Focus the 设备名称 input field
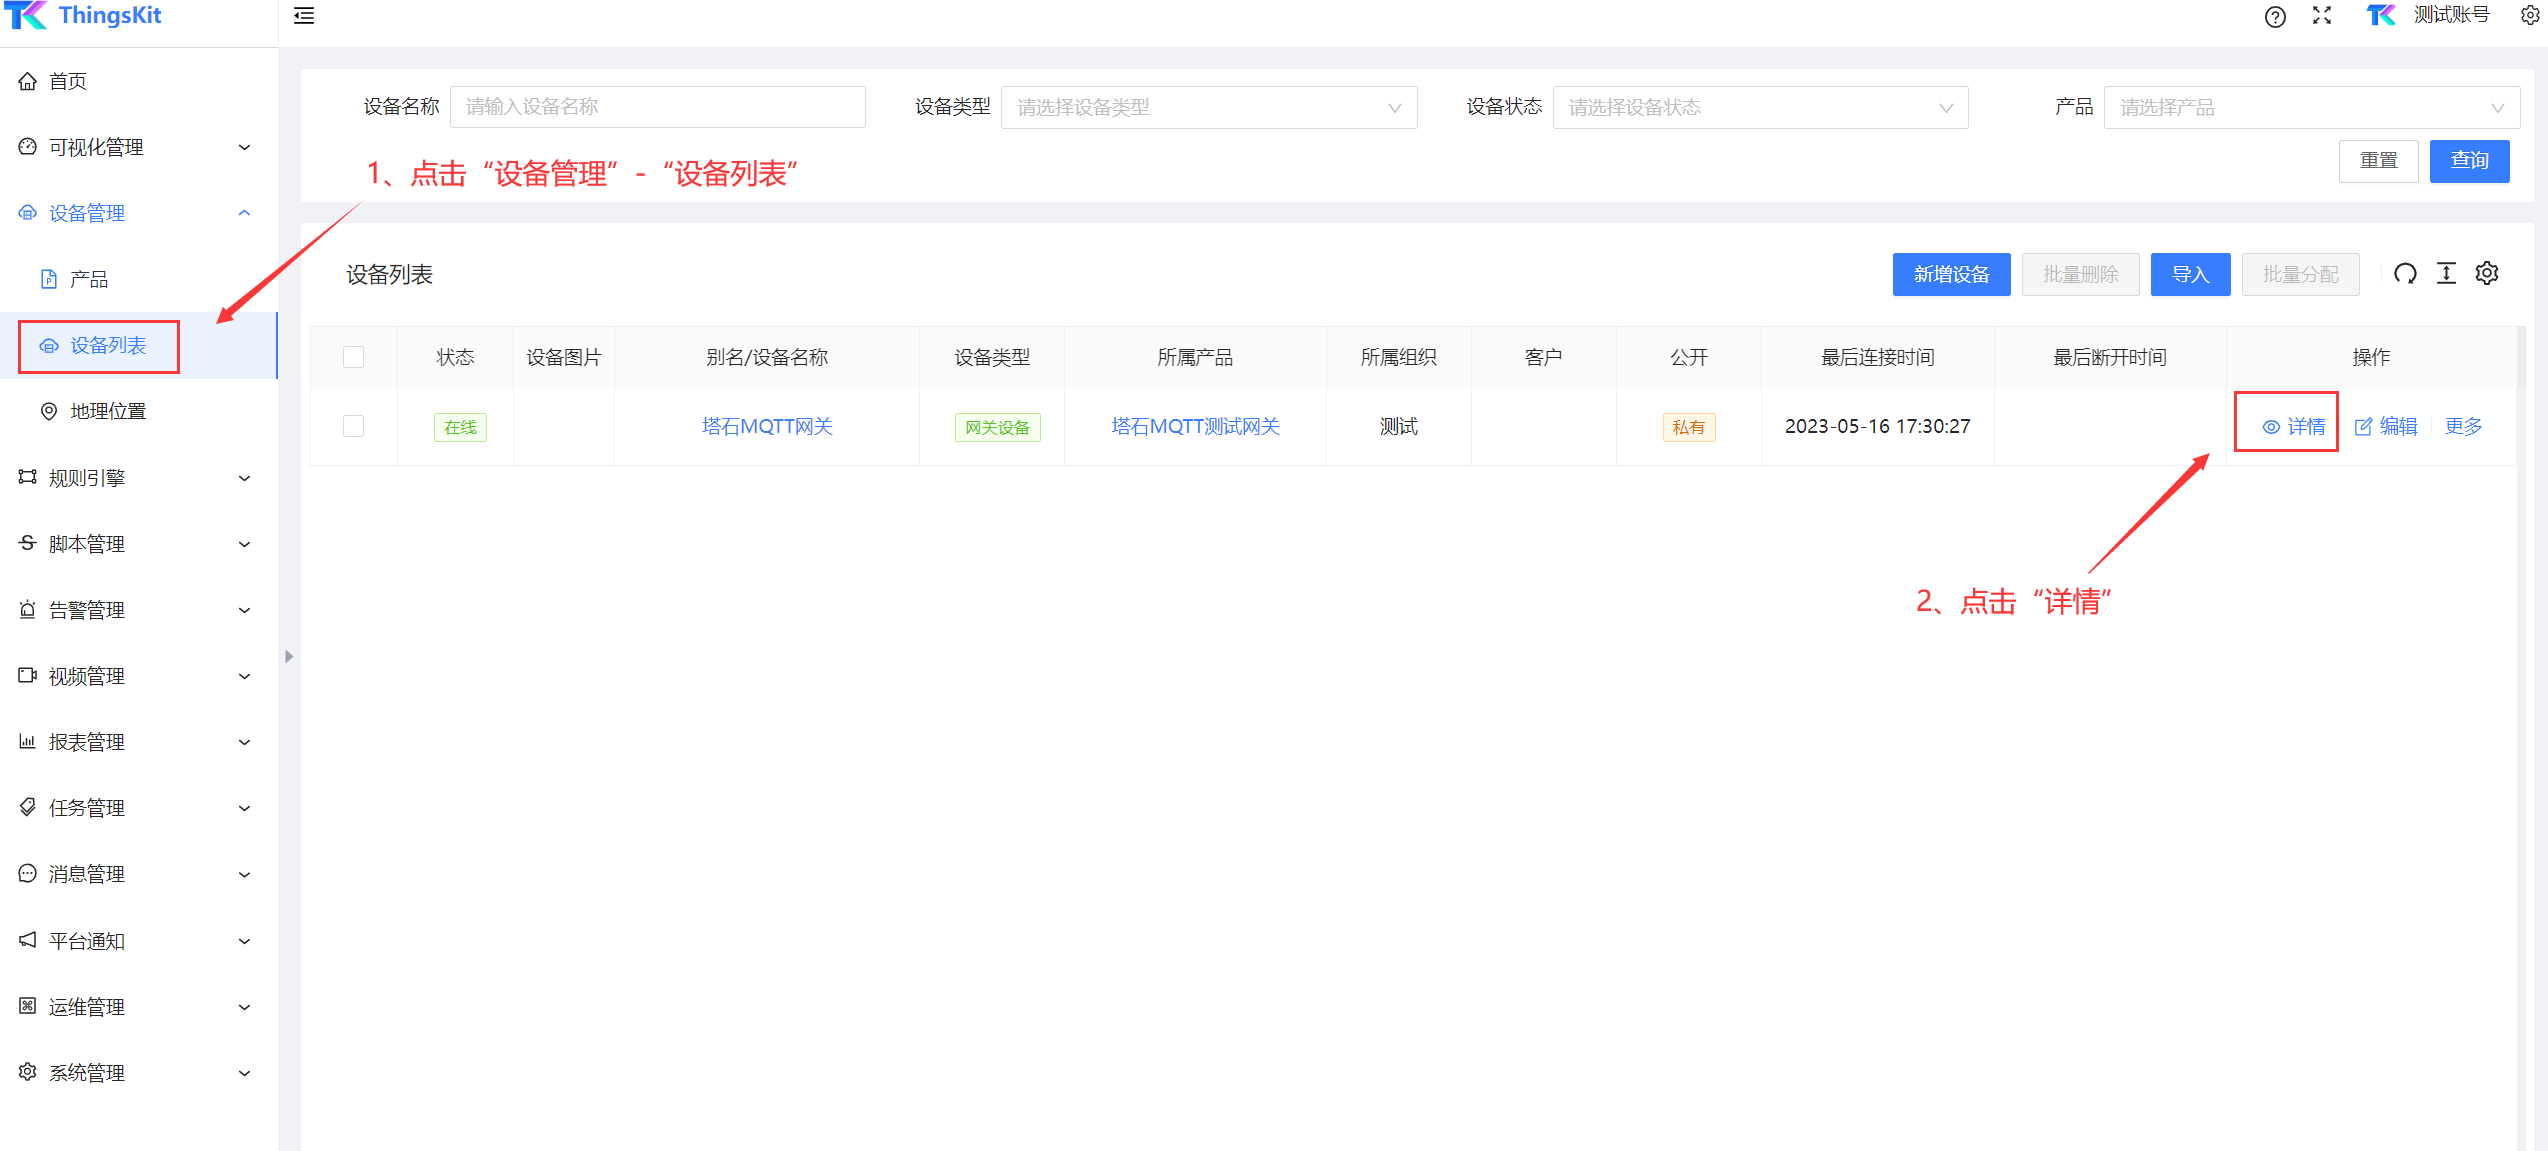Viewport: 2548px width, 1151px height. 657,108
